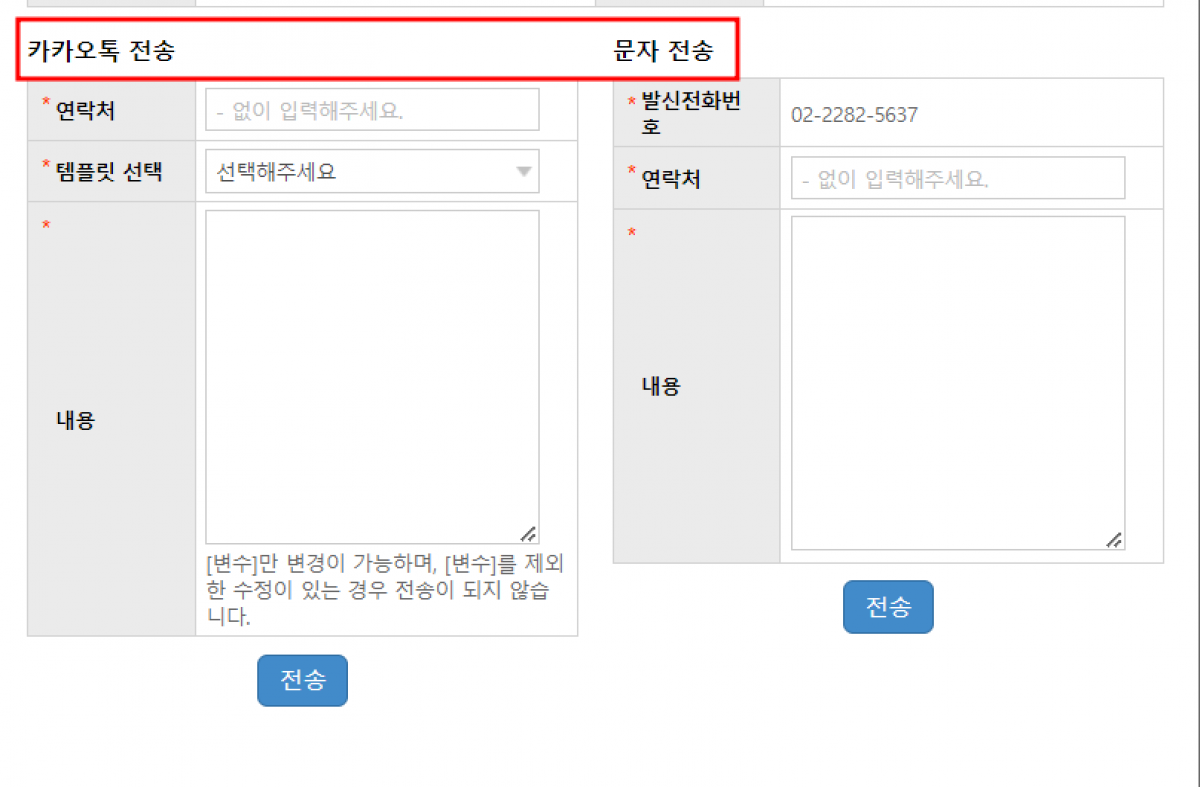Grab the 카카오톡 내용 textarea resize handle
The image size is (1200, 787).
coord(529,534)
